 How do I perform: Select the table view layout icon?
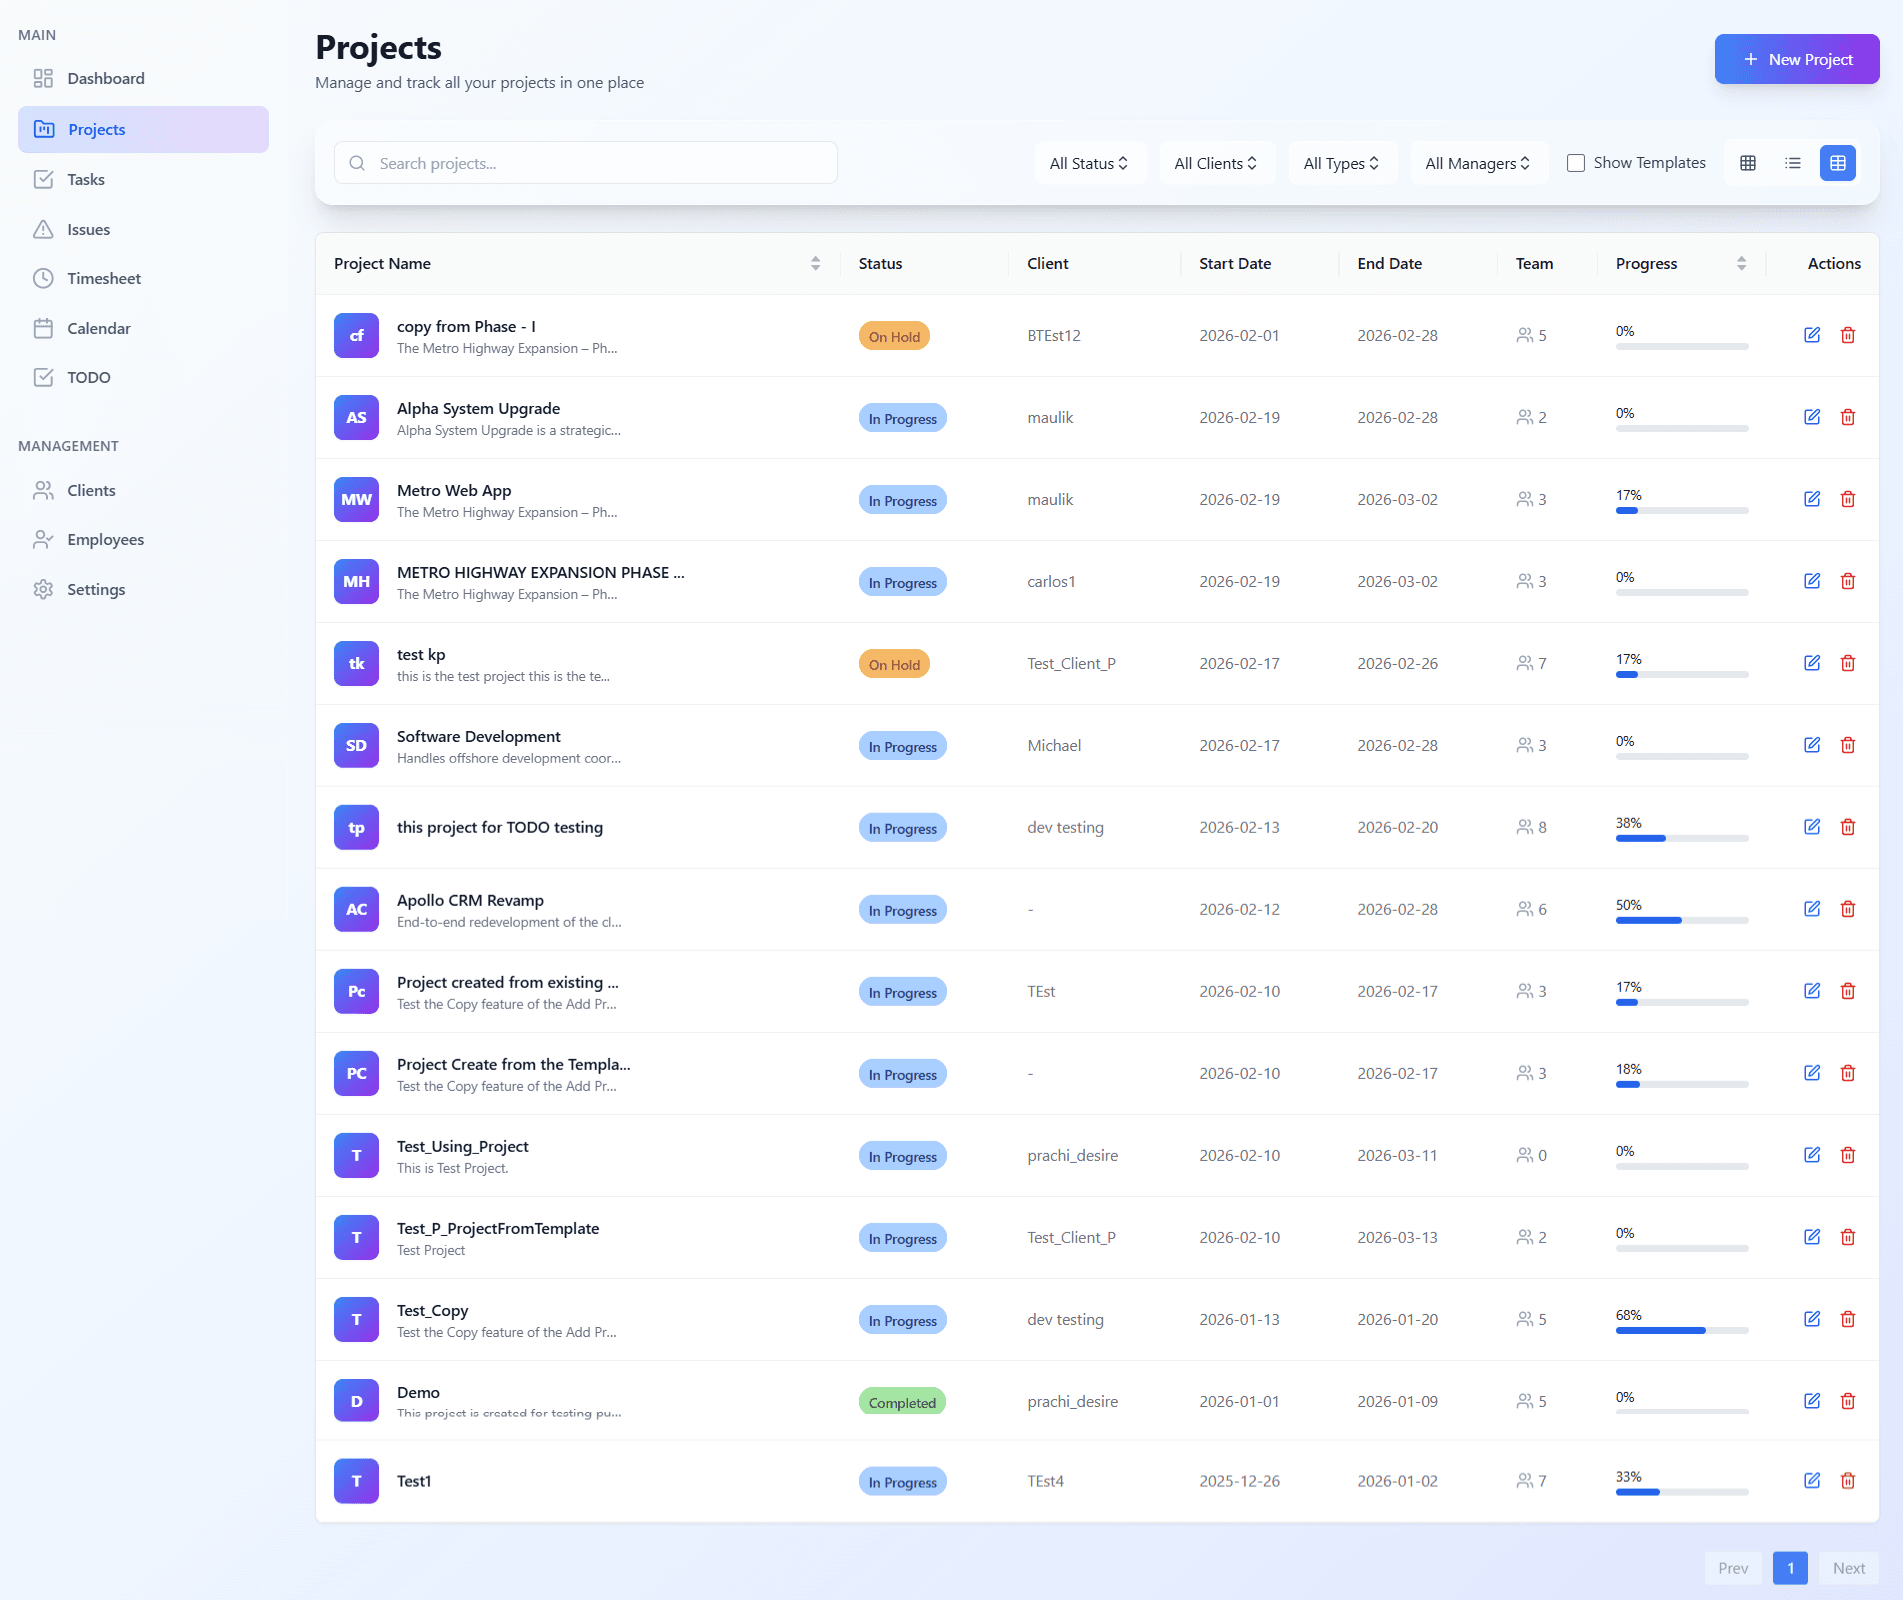coord(1837,163)
